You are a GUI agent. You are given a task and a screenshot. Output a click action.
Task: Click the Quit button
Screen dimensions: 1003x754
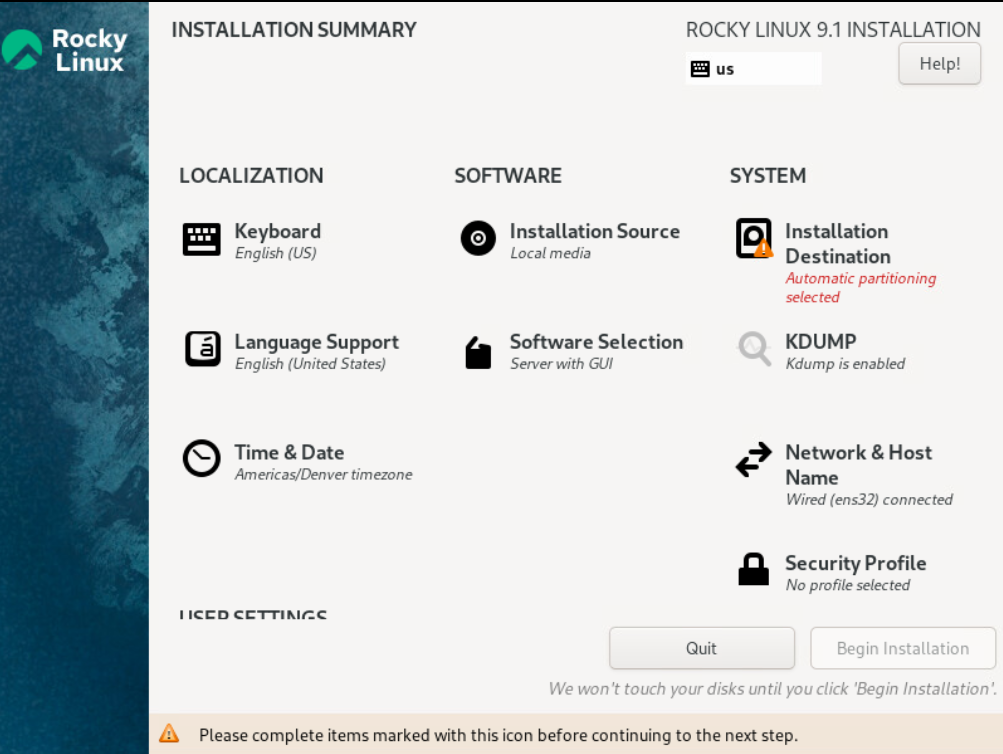(x=701, y=648)
